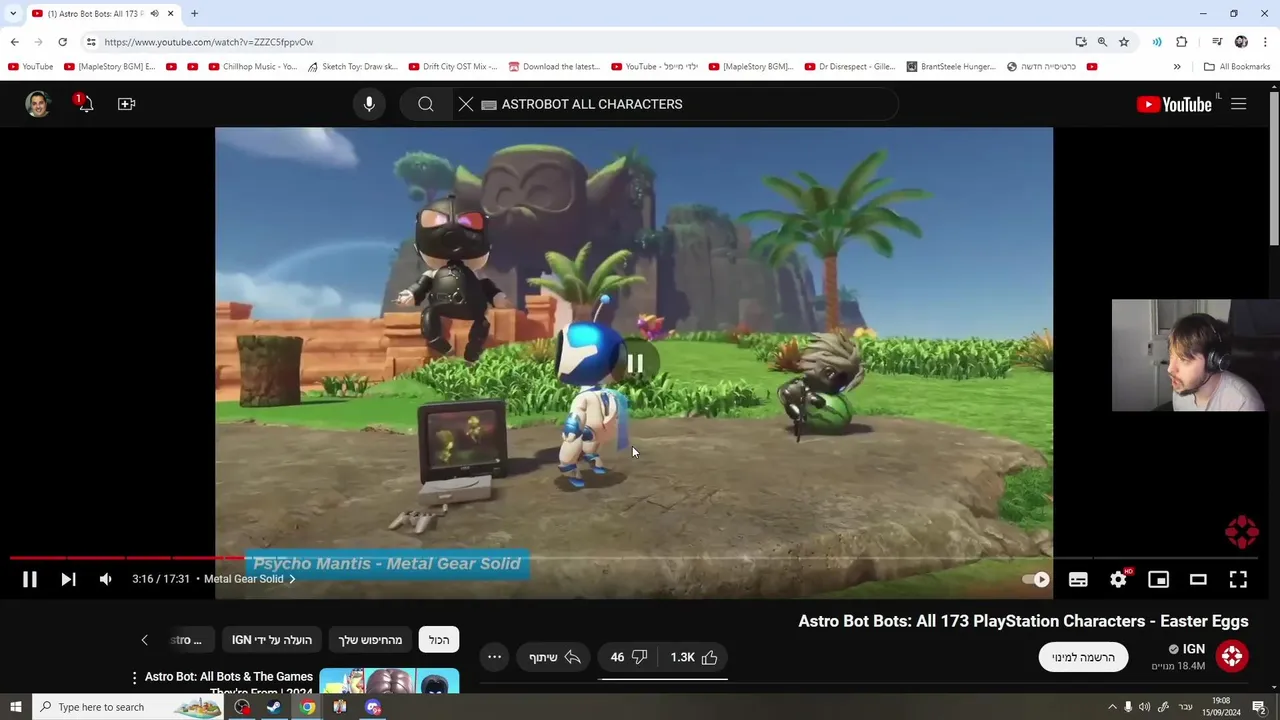Screen dimensions: 1280x720
Task: Click the search magnifier icon
Action: pyautogui.click(x=426, y=104)
